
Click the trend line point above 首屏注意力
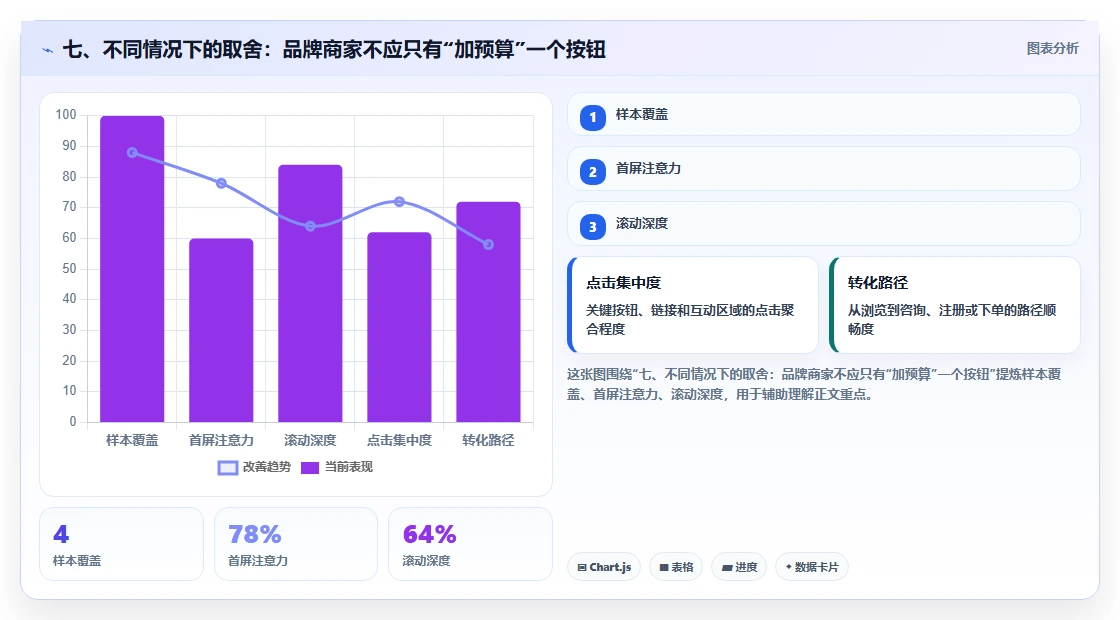[221, 184]
